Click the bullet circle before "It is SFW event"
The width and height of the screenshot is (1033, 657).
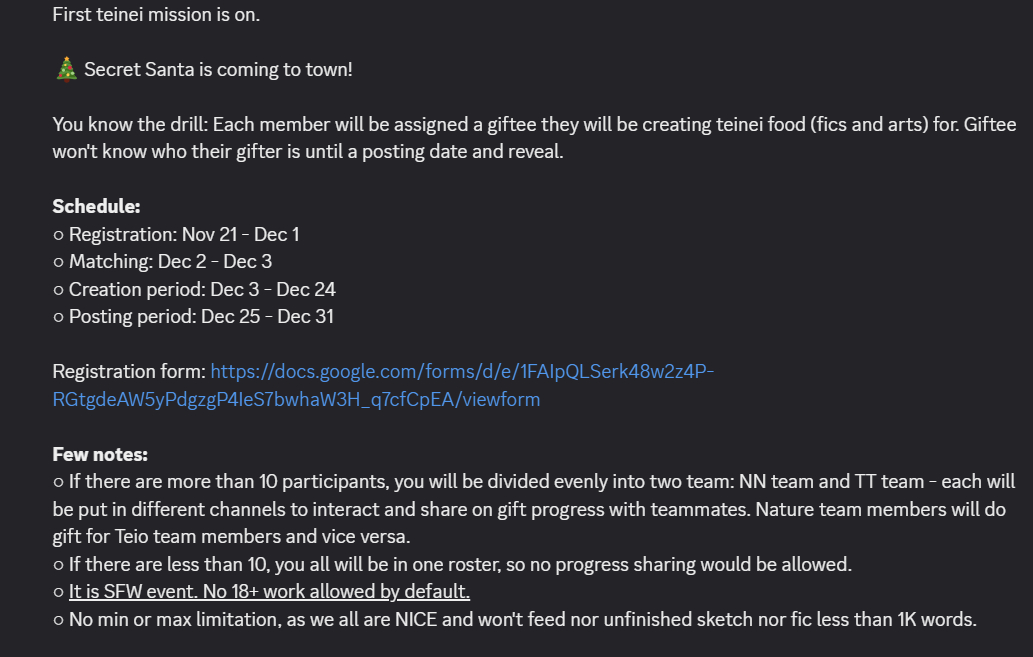click(58, 593)
